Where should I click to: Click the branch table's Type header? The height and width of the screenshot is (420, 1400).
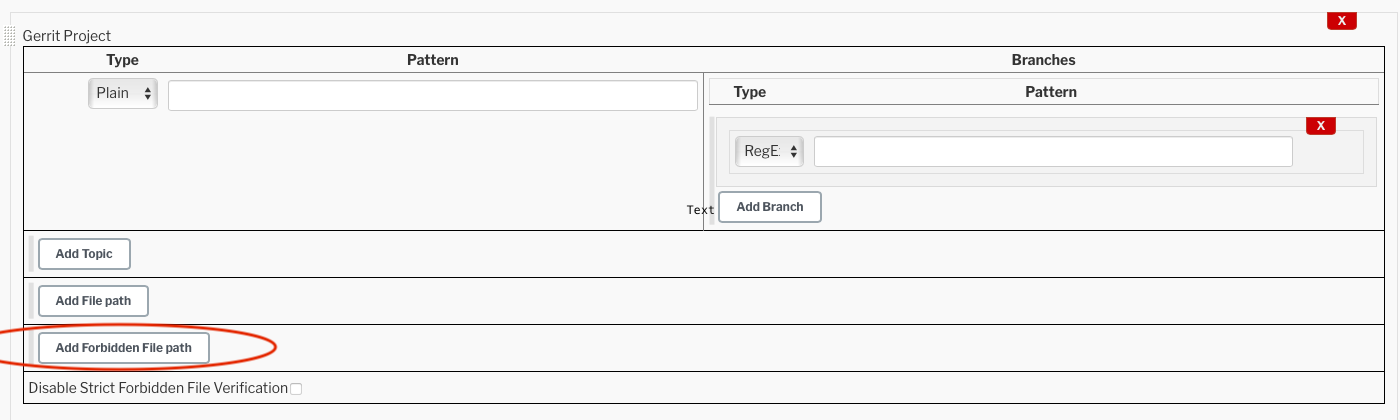750,92
